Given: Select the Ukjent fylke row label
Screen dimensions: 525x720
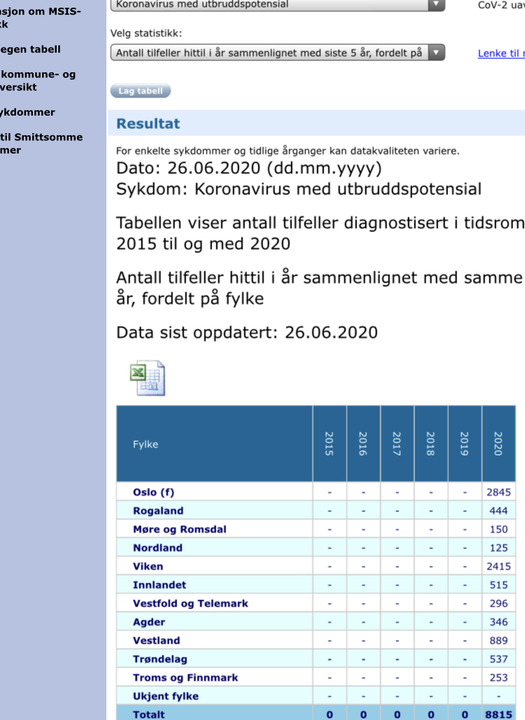Looking at the screenshot, I should (166, 696).
